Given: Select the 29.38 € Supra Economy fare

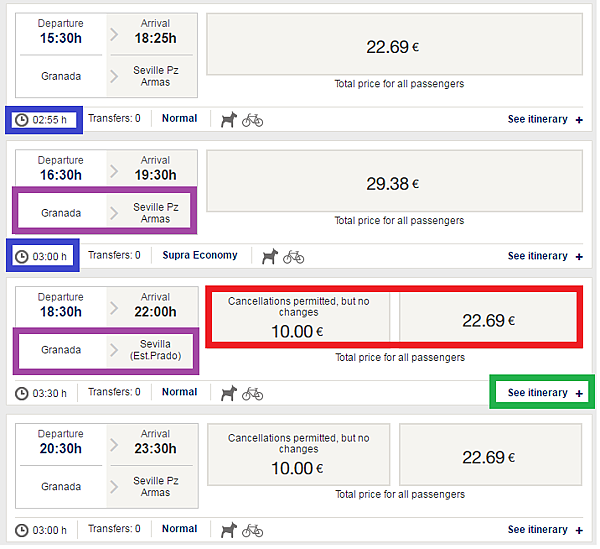Looking at the screenshot, I should 393,183.
